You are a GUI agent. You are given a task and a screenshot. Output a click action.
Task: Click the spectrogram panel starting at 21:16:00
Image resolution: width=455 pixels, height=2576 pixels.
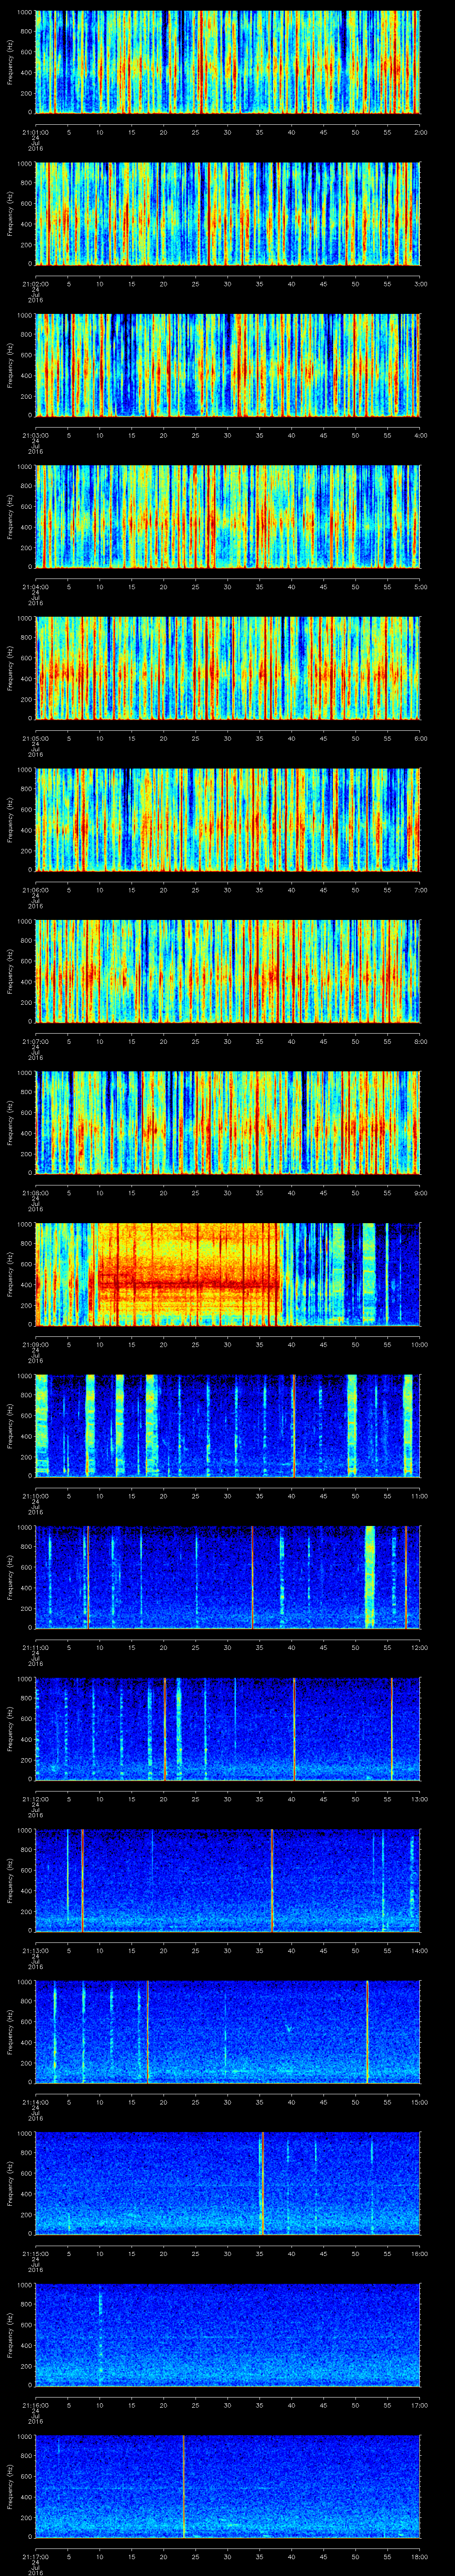pos(227,2334)
